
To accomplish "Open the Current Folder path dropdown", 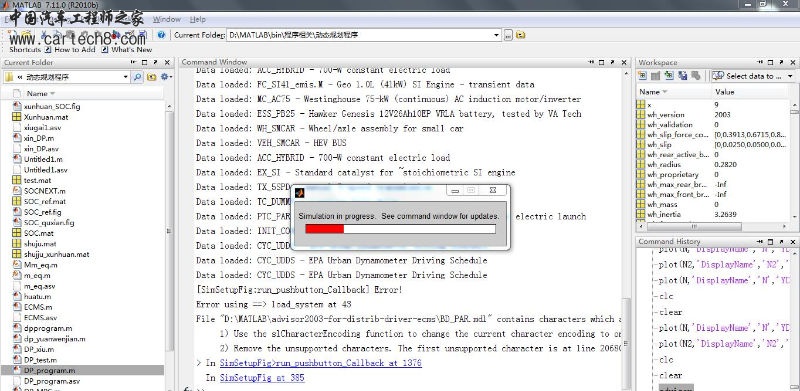I will pos(496,35).
